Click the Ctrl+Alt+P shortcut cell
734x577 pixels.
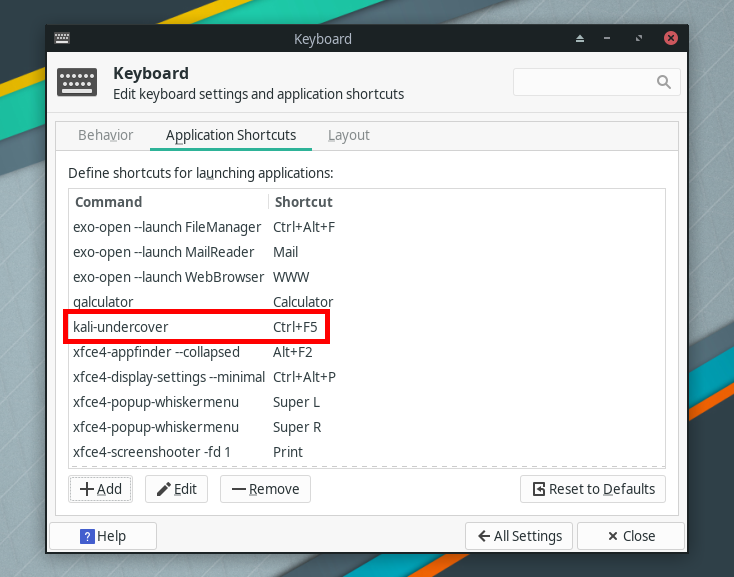[304, 377]
